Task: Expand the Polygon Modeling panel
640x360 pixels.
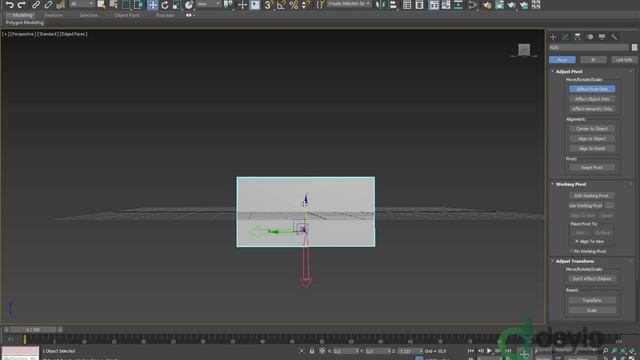Action: (24, 22)
